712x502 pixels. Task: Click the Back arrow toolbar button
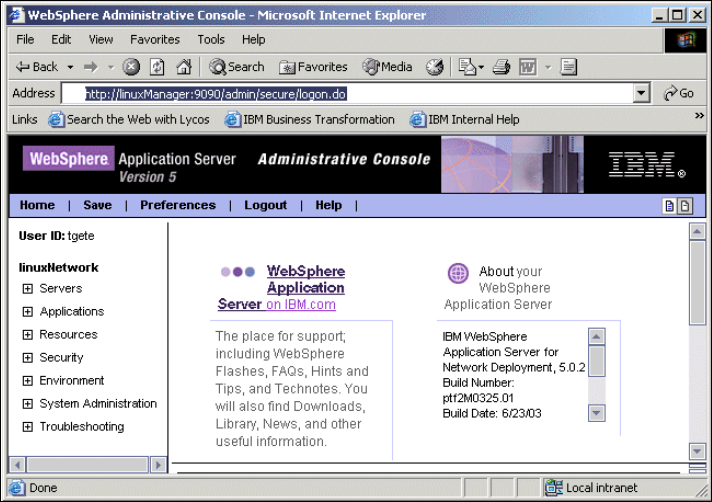37,67
